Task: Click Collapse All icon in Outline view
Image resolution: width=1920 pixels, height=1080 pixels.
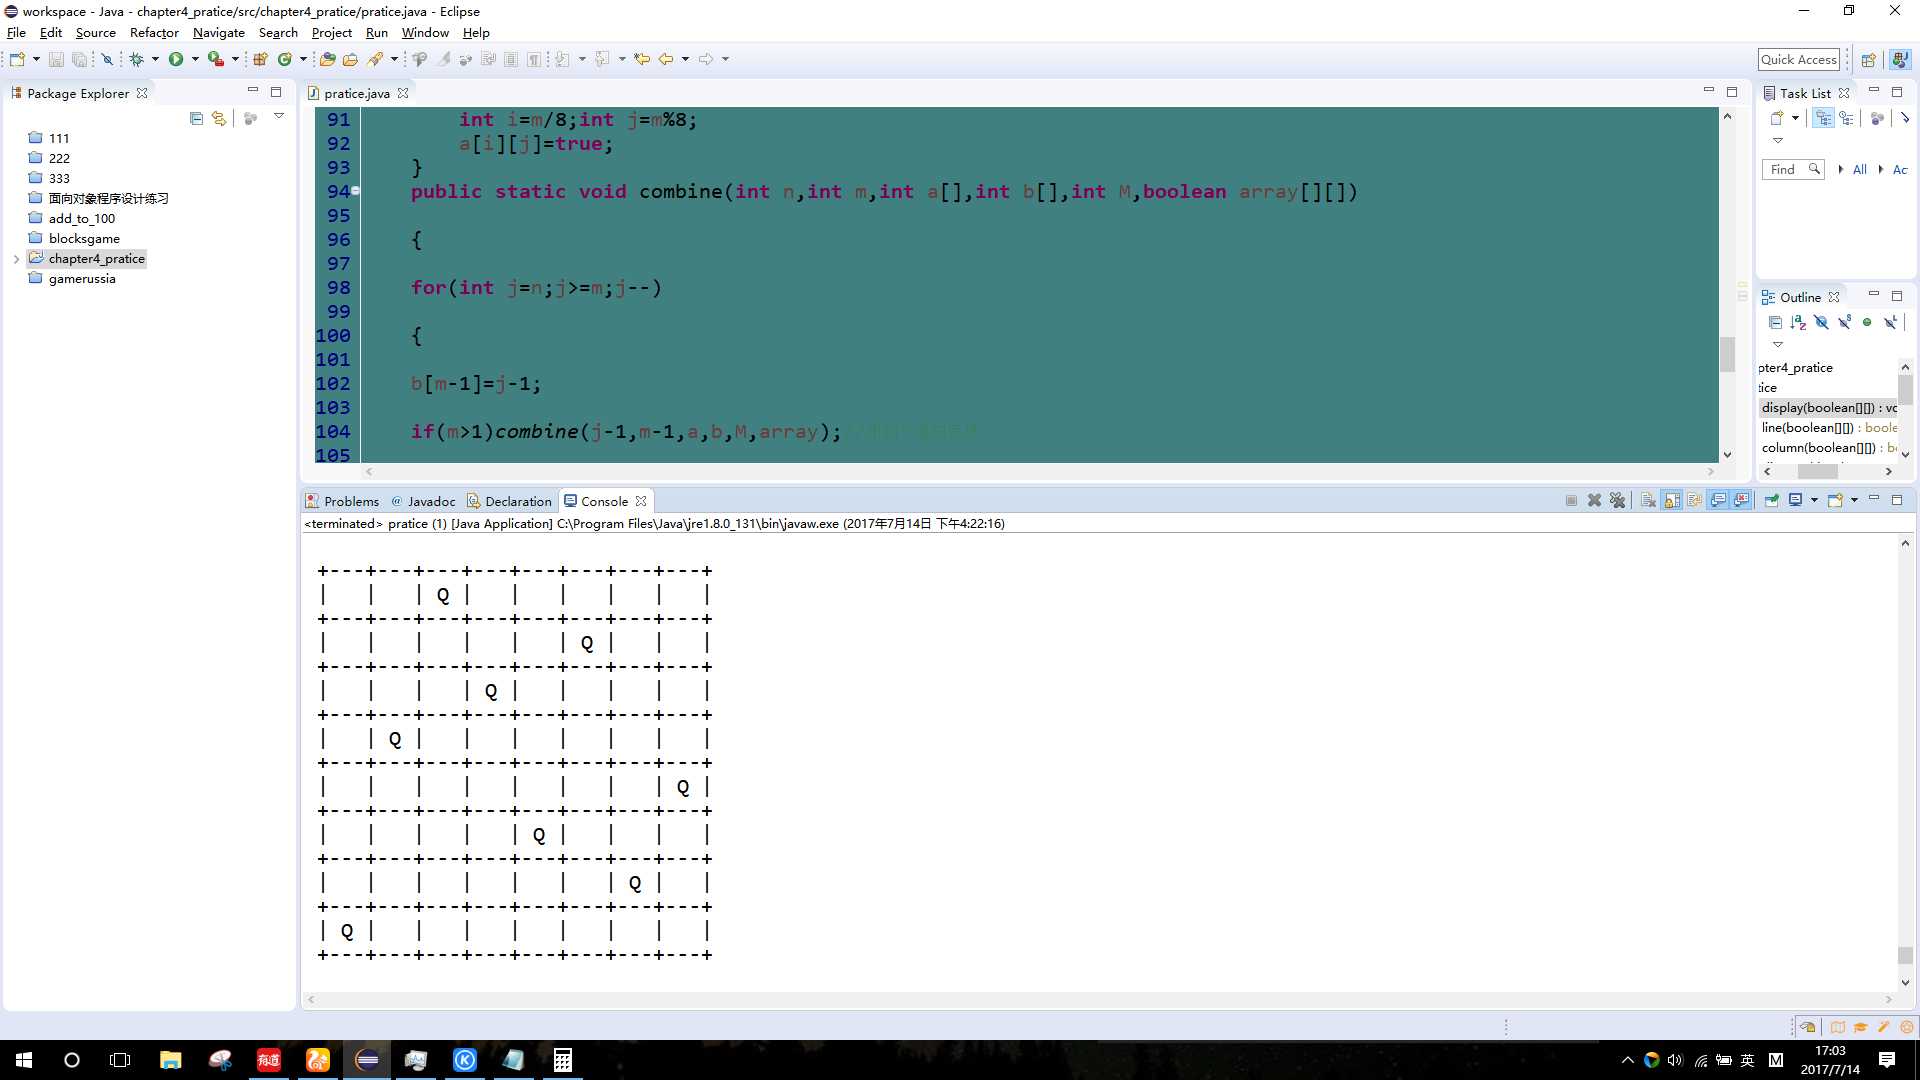Action: tap(1775, 322)
